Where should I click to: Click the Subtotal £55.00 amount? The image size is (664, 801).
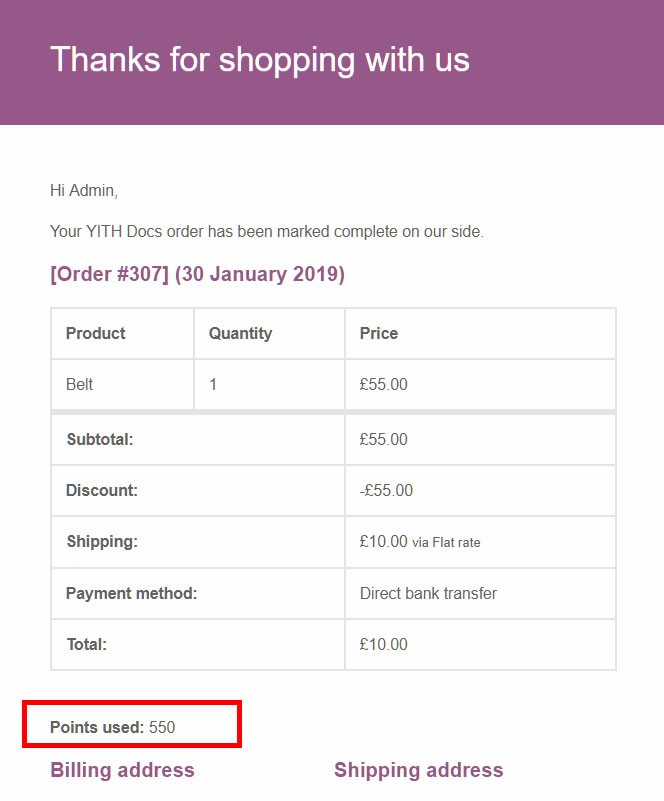384,439
